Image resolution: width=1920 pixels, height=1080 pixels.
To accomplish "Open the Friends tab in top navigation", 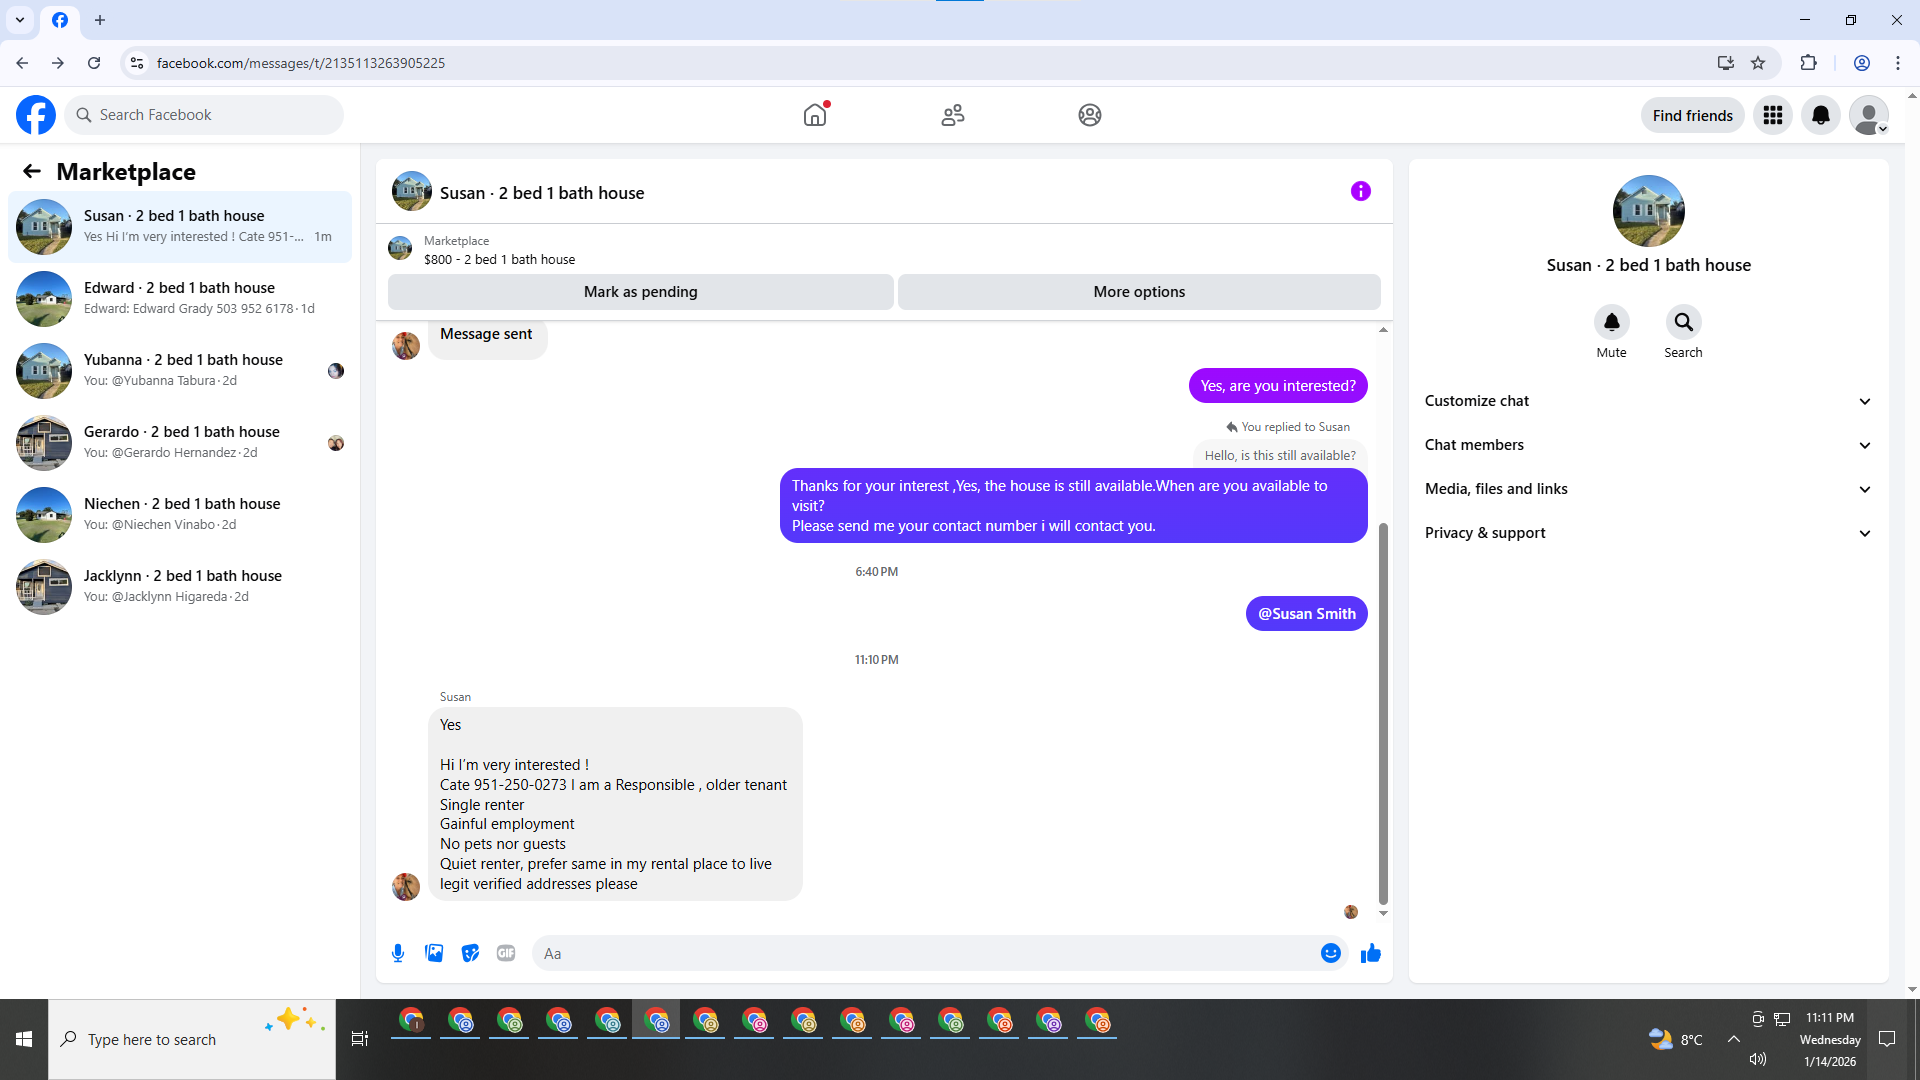I will (x=952, y=115).
